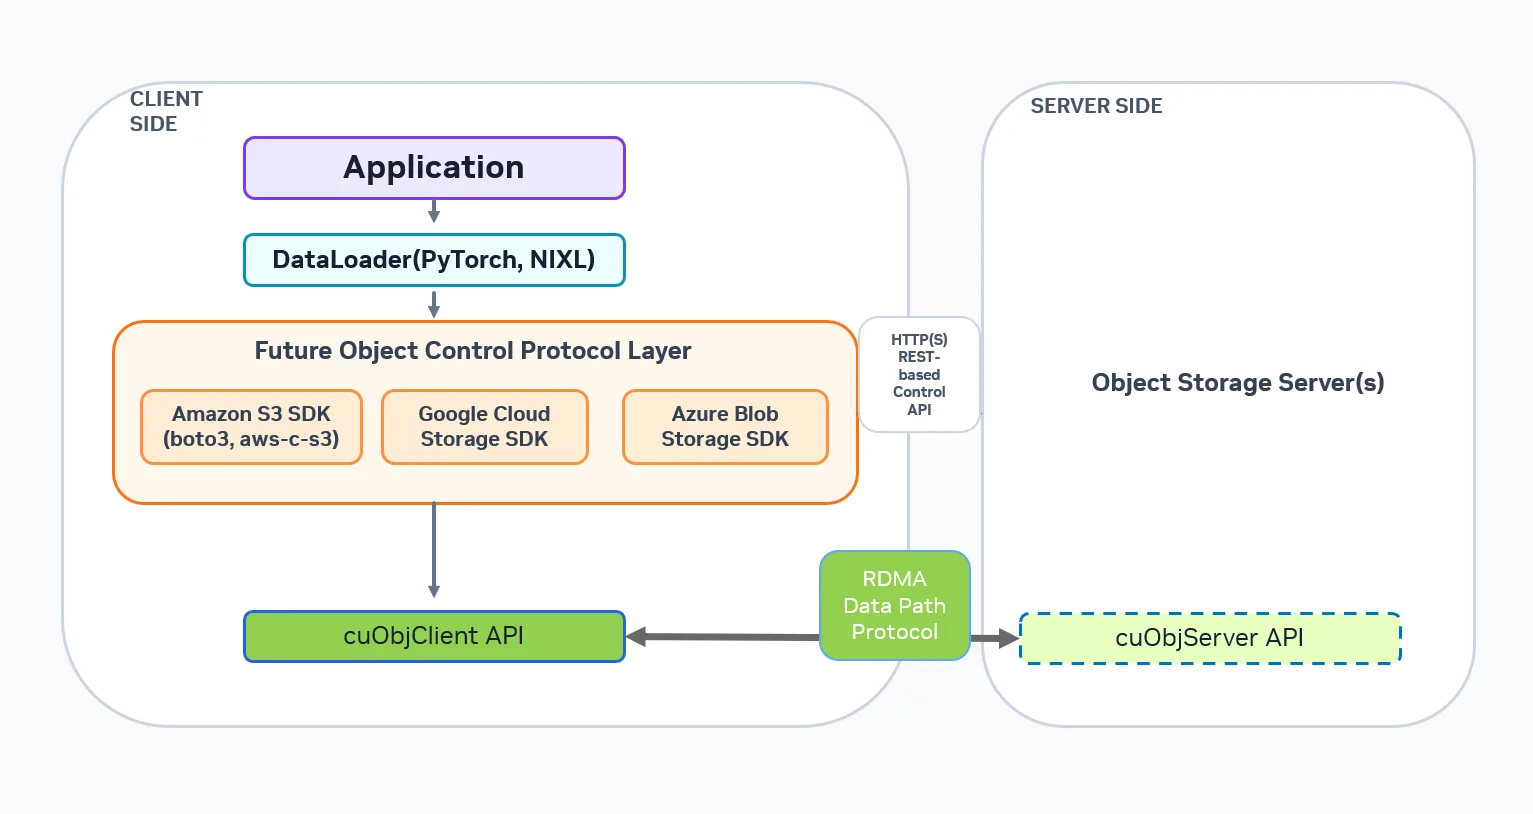This screenshot has height=814, width=1533.
Task: Click the CLIENT SIDE label
Action: coord(166,111)
